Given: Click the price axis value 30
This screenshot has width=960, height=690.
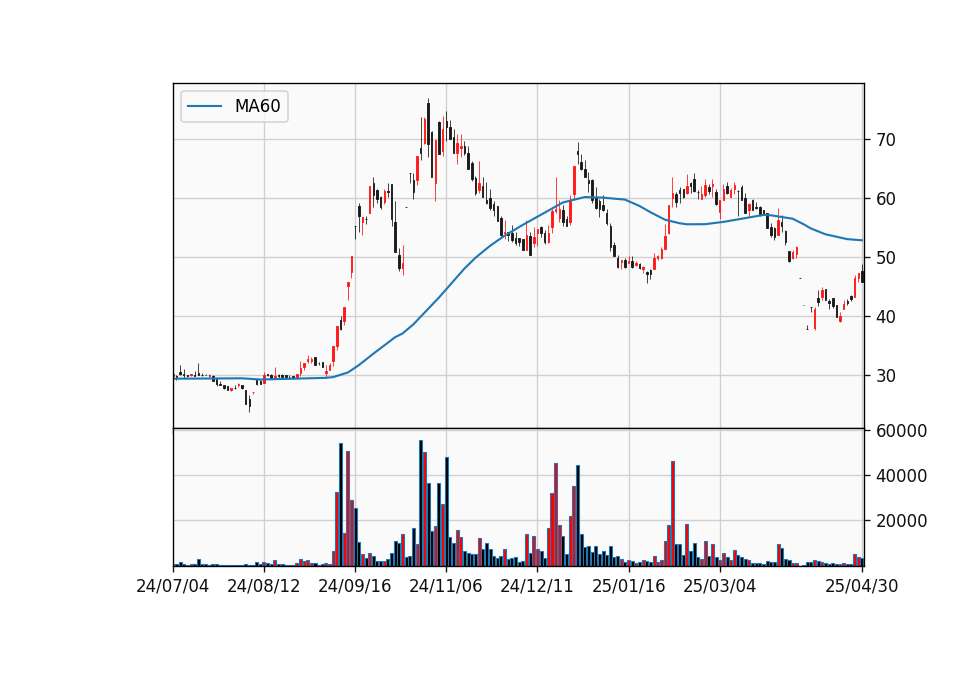Looking at the screenshot, I should click(886, 376).
